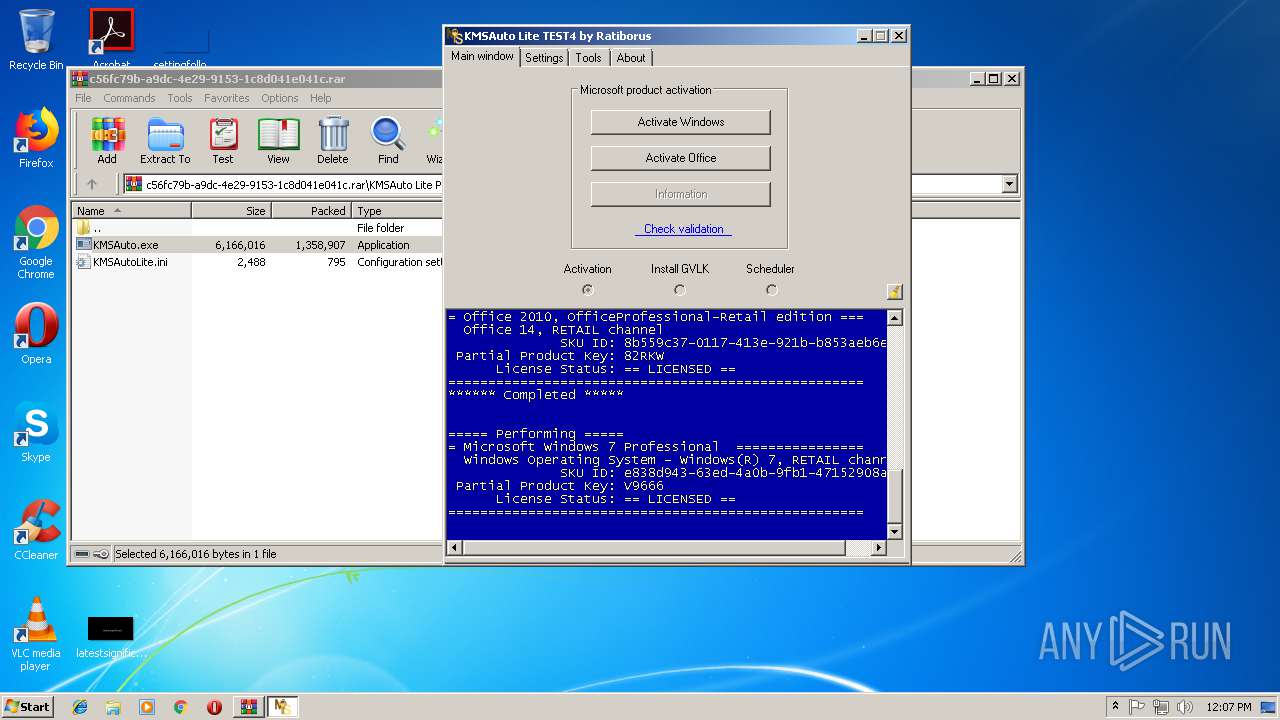Click Windows Media Player taskbar icon
Screen dimensions: 1280x720
tap(147, 707)
